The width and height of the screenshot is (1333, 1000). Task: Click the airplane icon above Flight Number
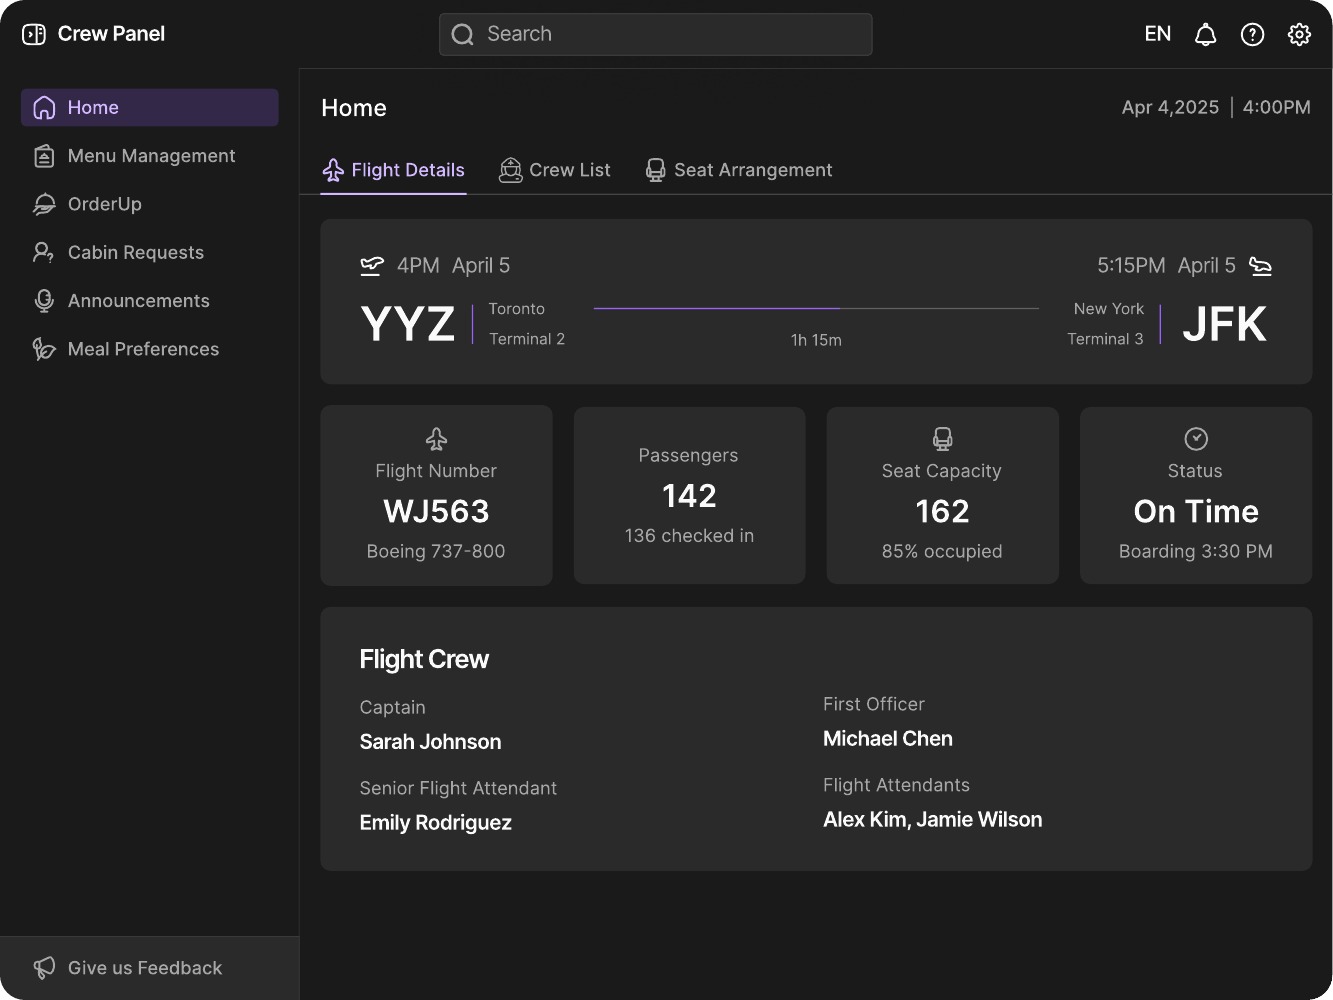tap(436, 439)
